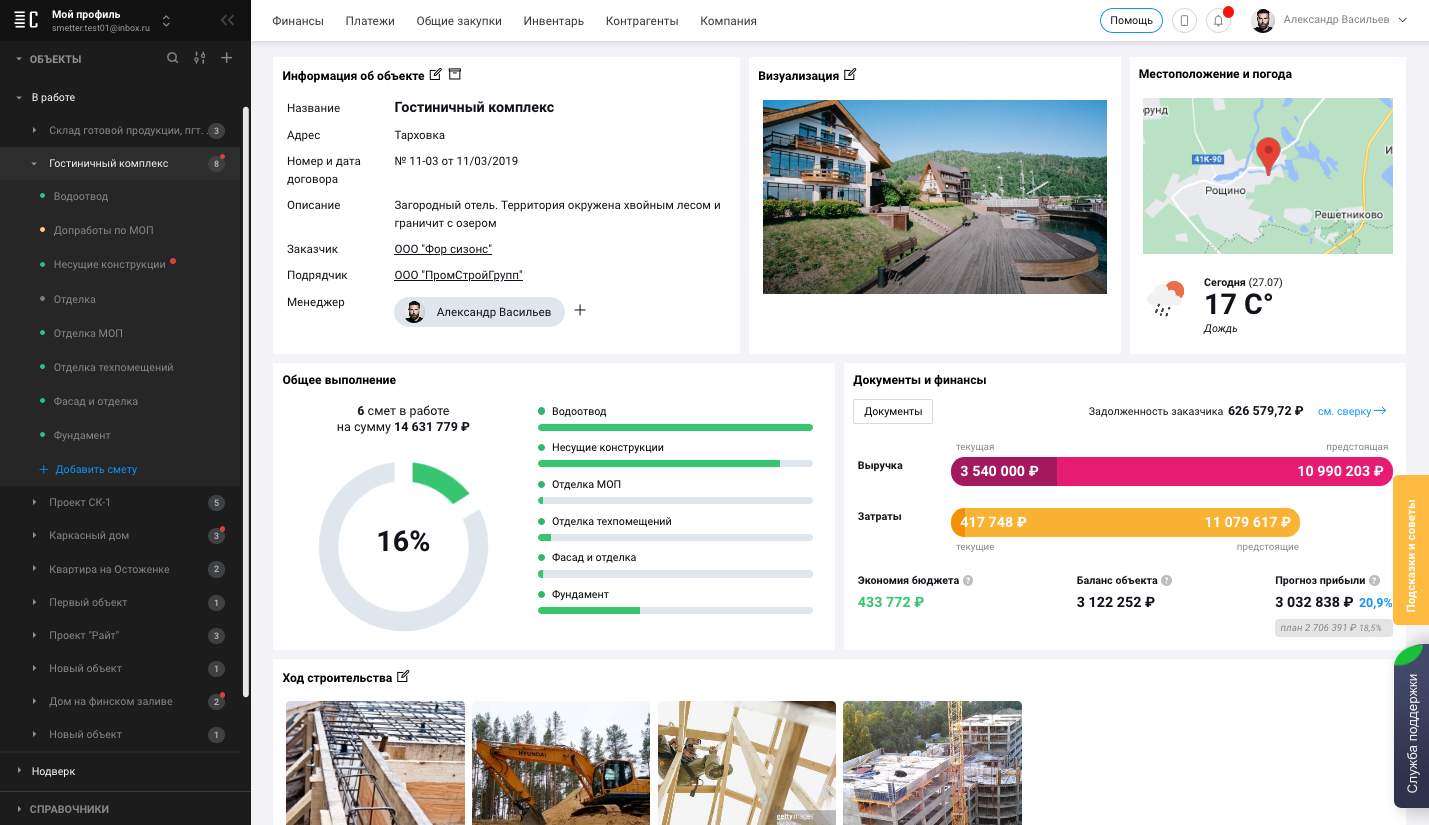Image resolution: width=1429 pixels, height=825 pixels.
Task: Expand the Справочники section
Action: coord(18,809)
